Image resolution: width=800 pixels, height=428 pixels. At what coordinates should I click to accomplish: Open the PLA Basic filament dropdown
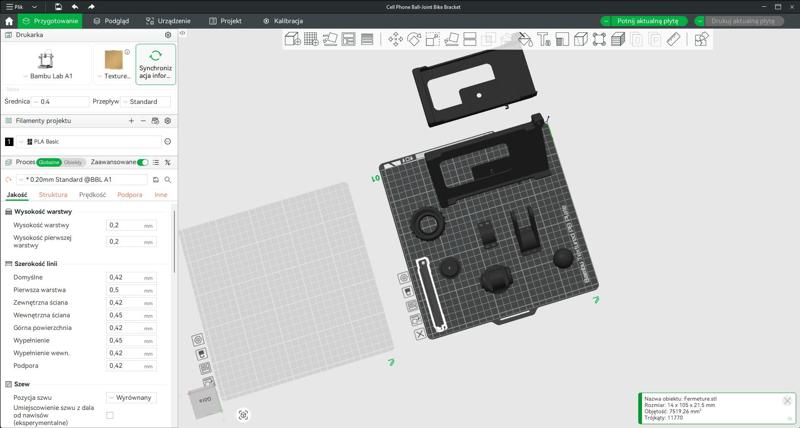(x=90, y=142)
